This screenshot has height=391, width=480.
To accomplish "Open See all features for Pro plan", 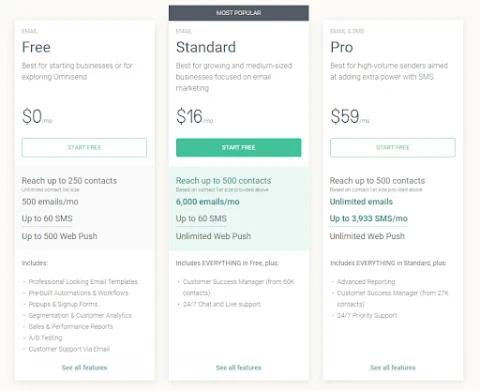I will click(x=393, y=368).
